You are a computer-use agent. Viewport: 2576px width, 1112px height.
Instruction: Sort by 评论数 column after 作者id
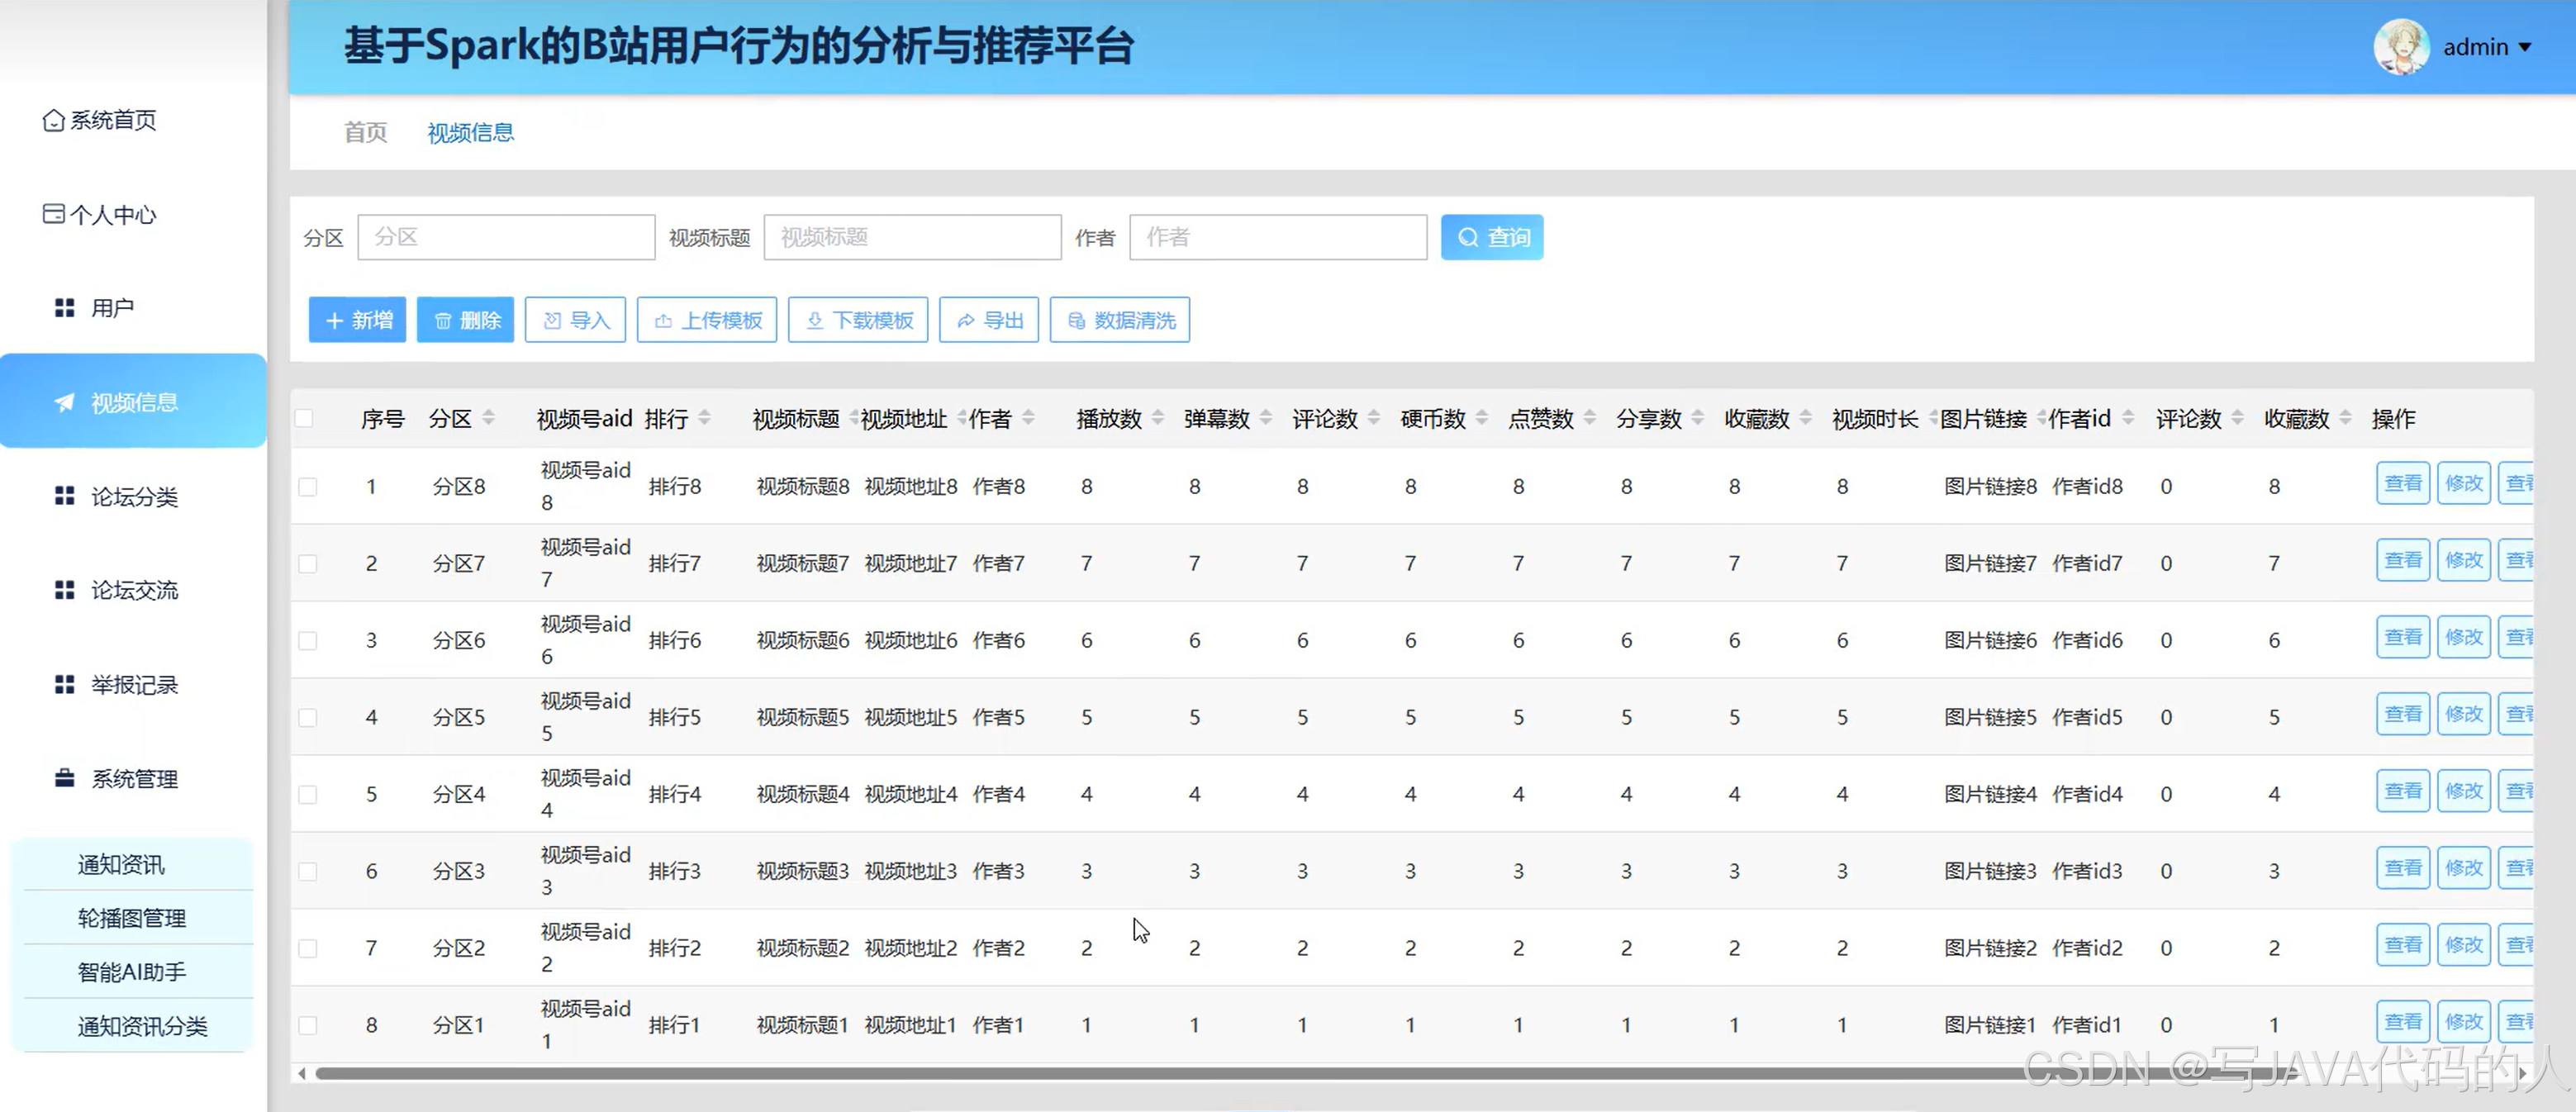click(x=2238, y=418)
